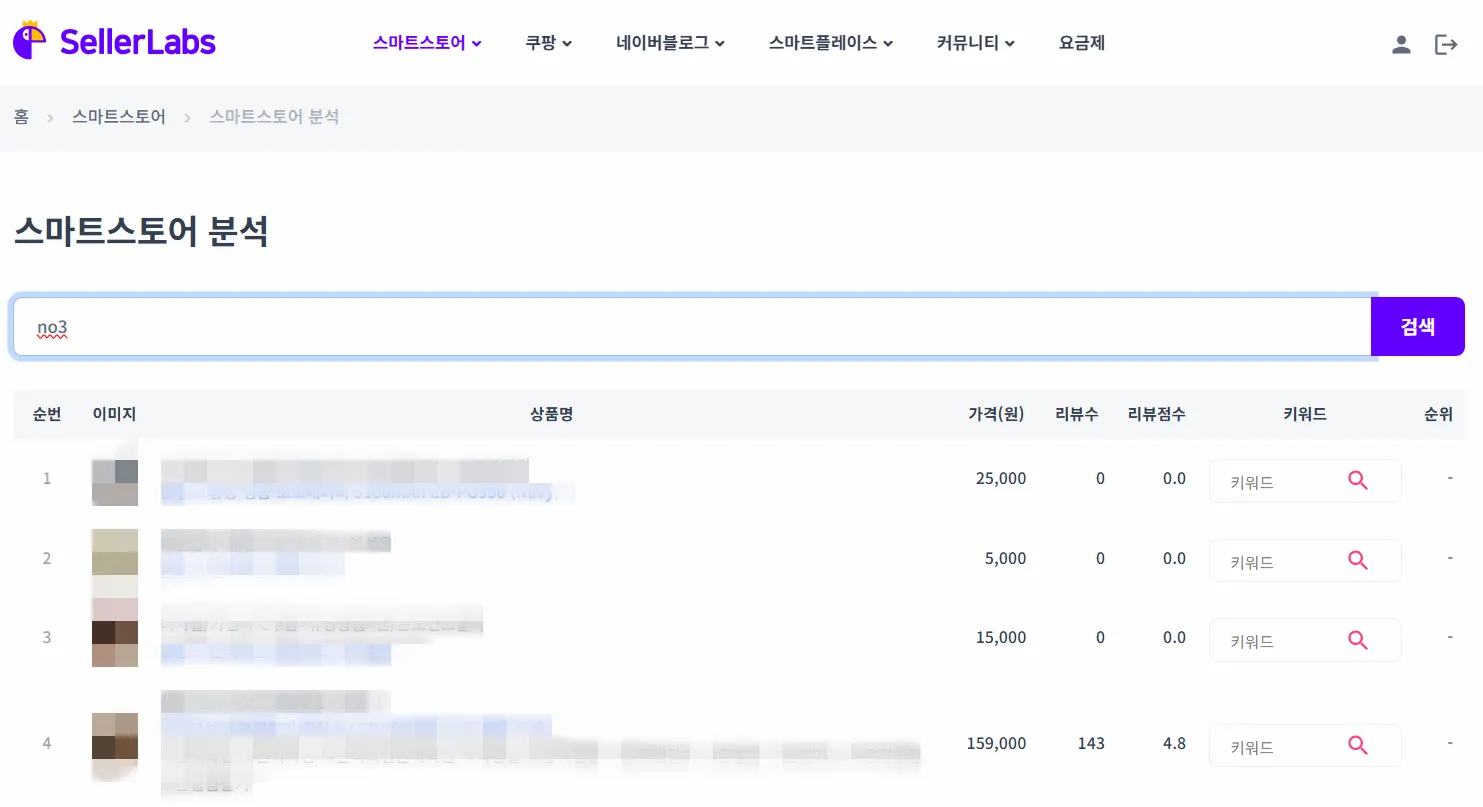The height and width of the screenshot is (807, 1483).
Task: Go to the 요금제 pricing page
Action: pyautogui.click(x=1081, y=43)
